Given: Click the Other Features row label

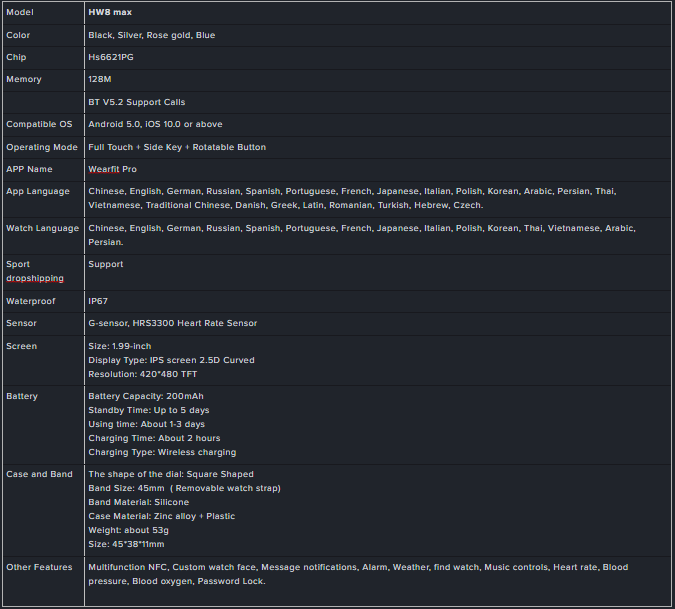Looking at the screenshot, I should (39, 567).
